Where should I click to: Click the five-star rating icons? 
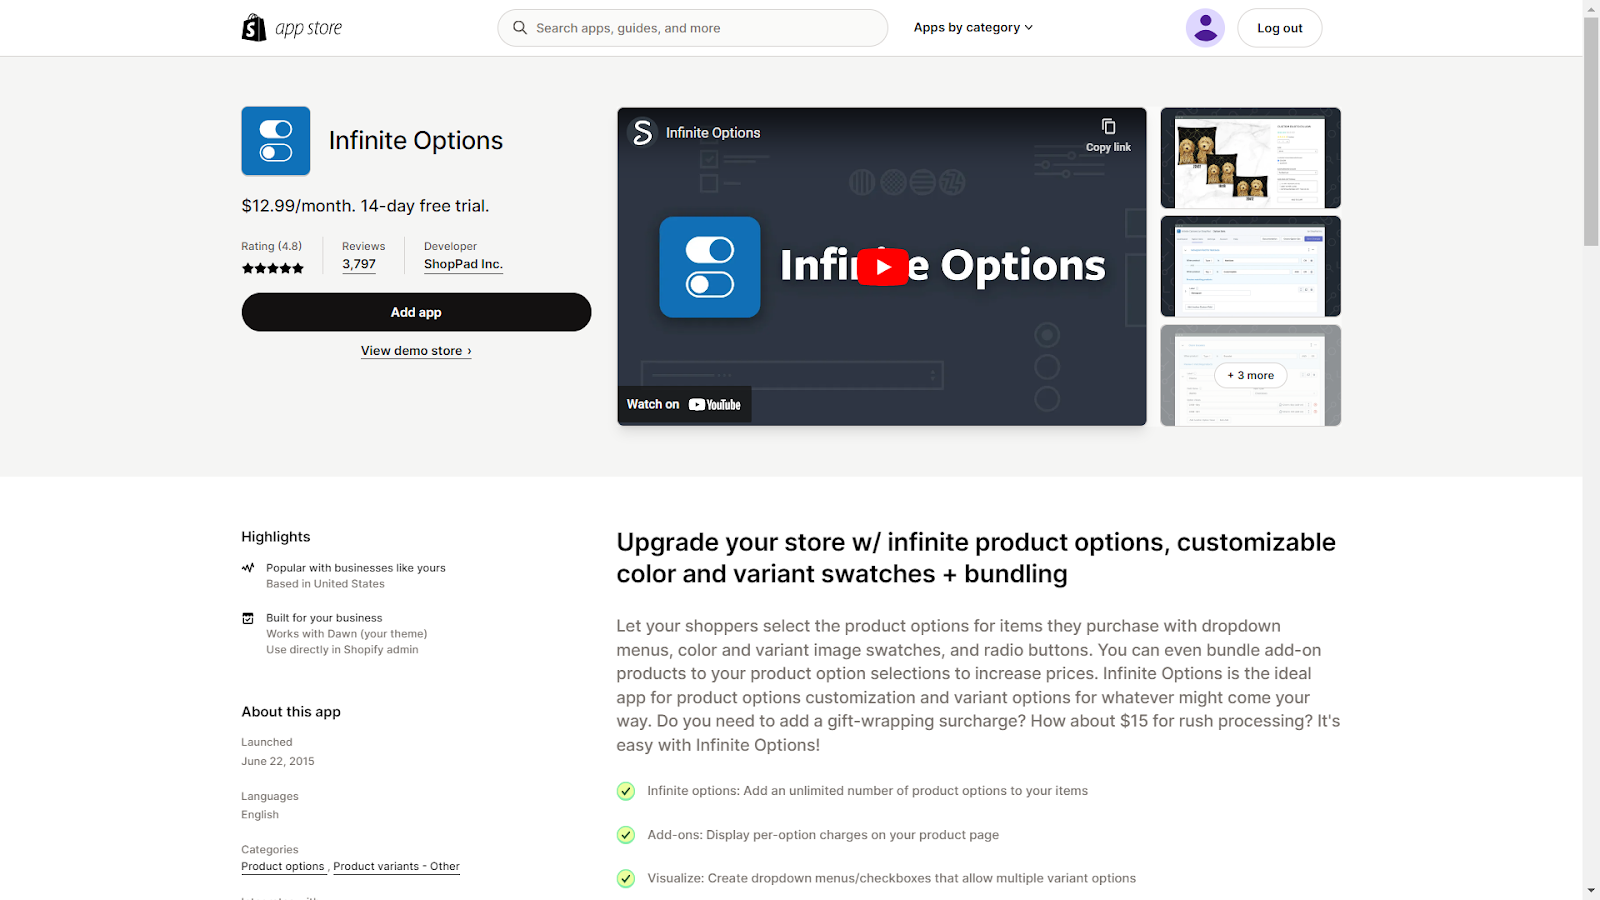tap(272, 268)
